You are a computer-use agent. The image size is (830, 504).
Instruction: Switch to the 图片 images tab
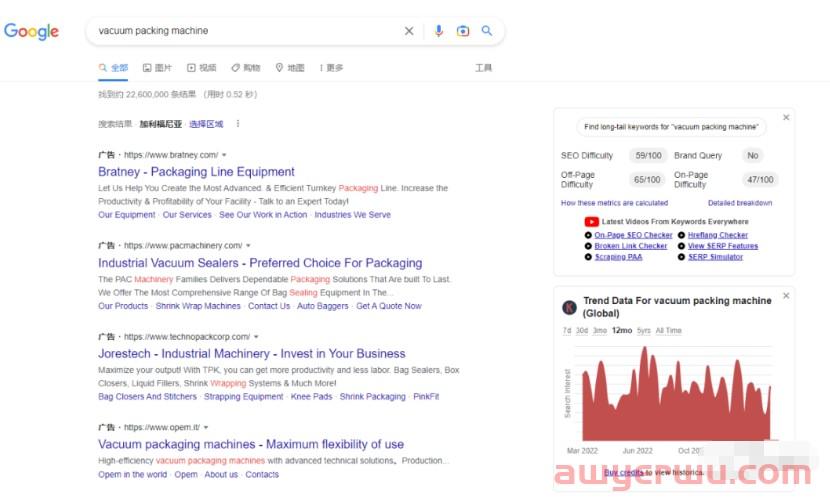coord(157,68)
